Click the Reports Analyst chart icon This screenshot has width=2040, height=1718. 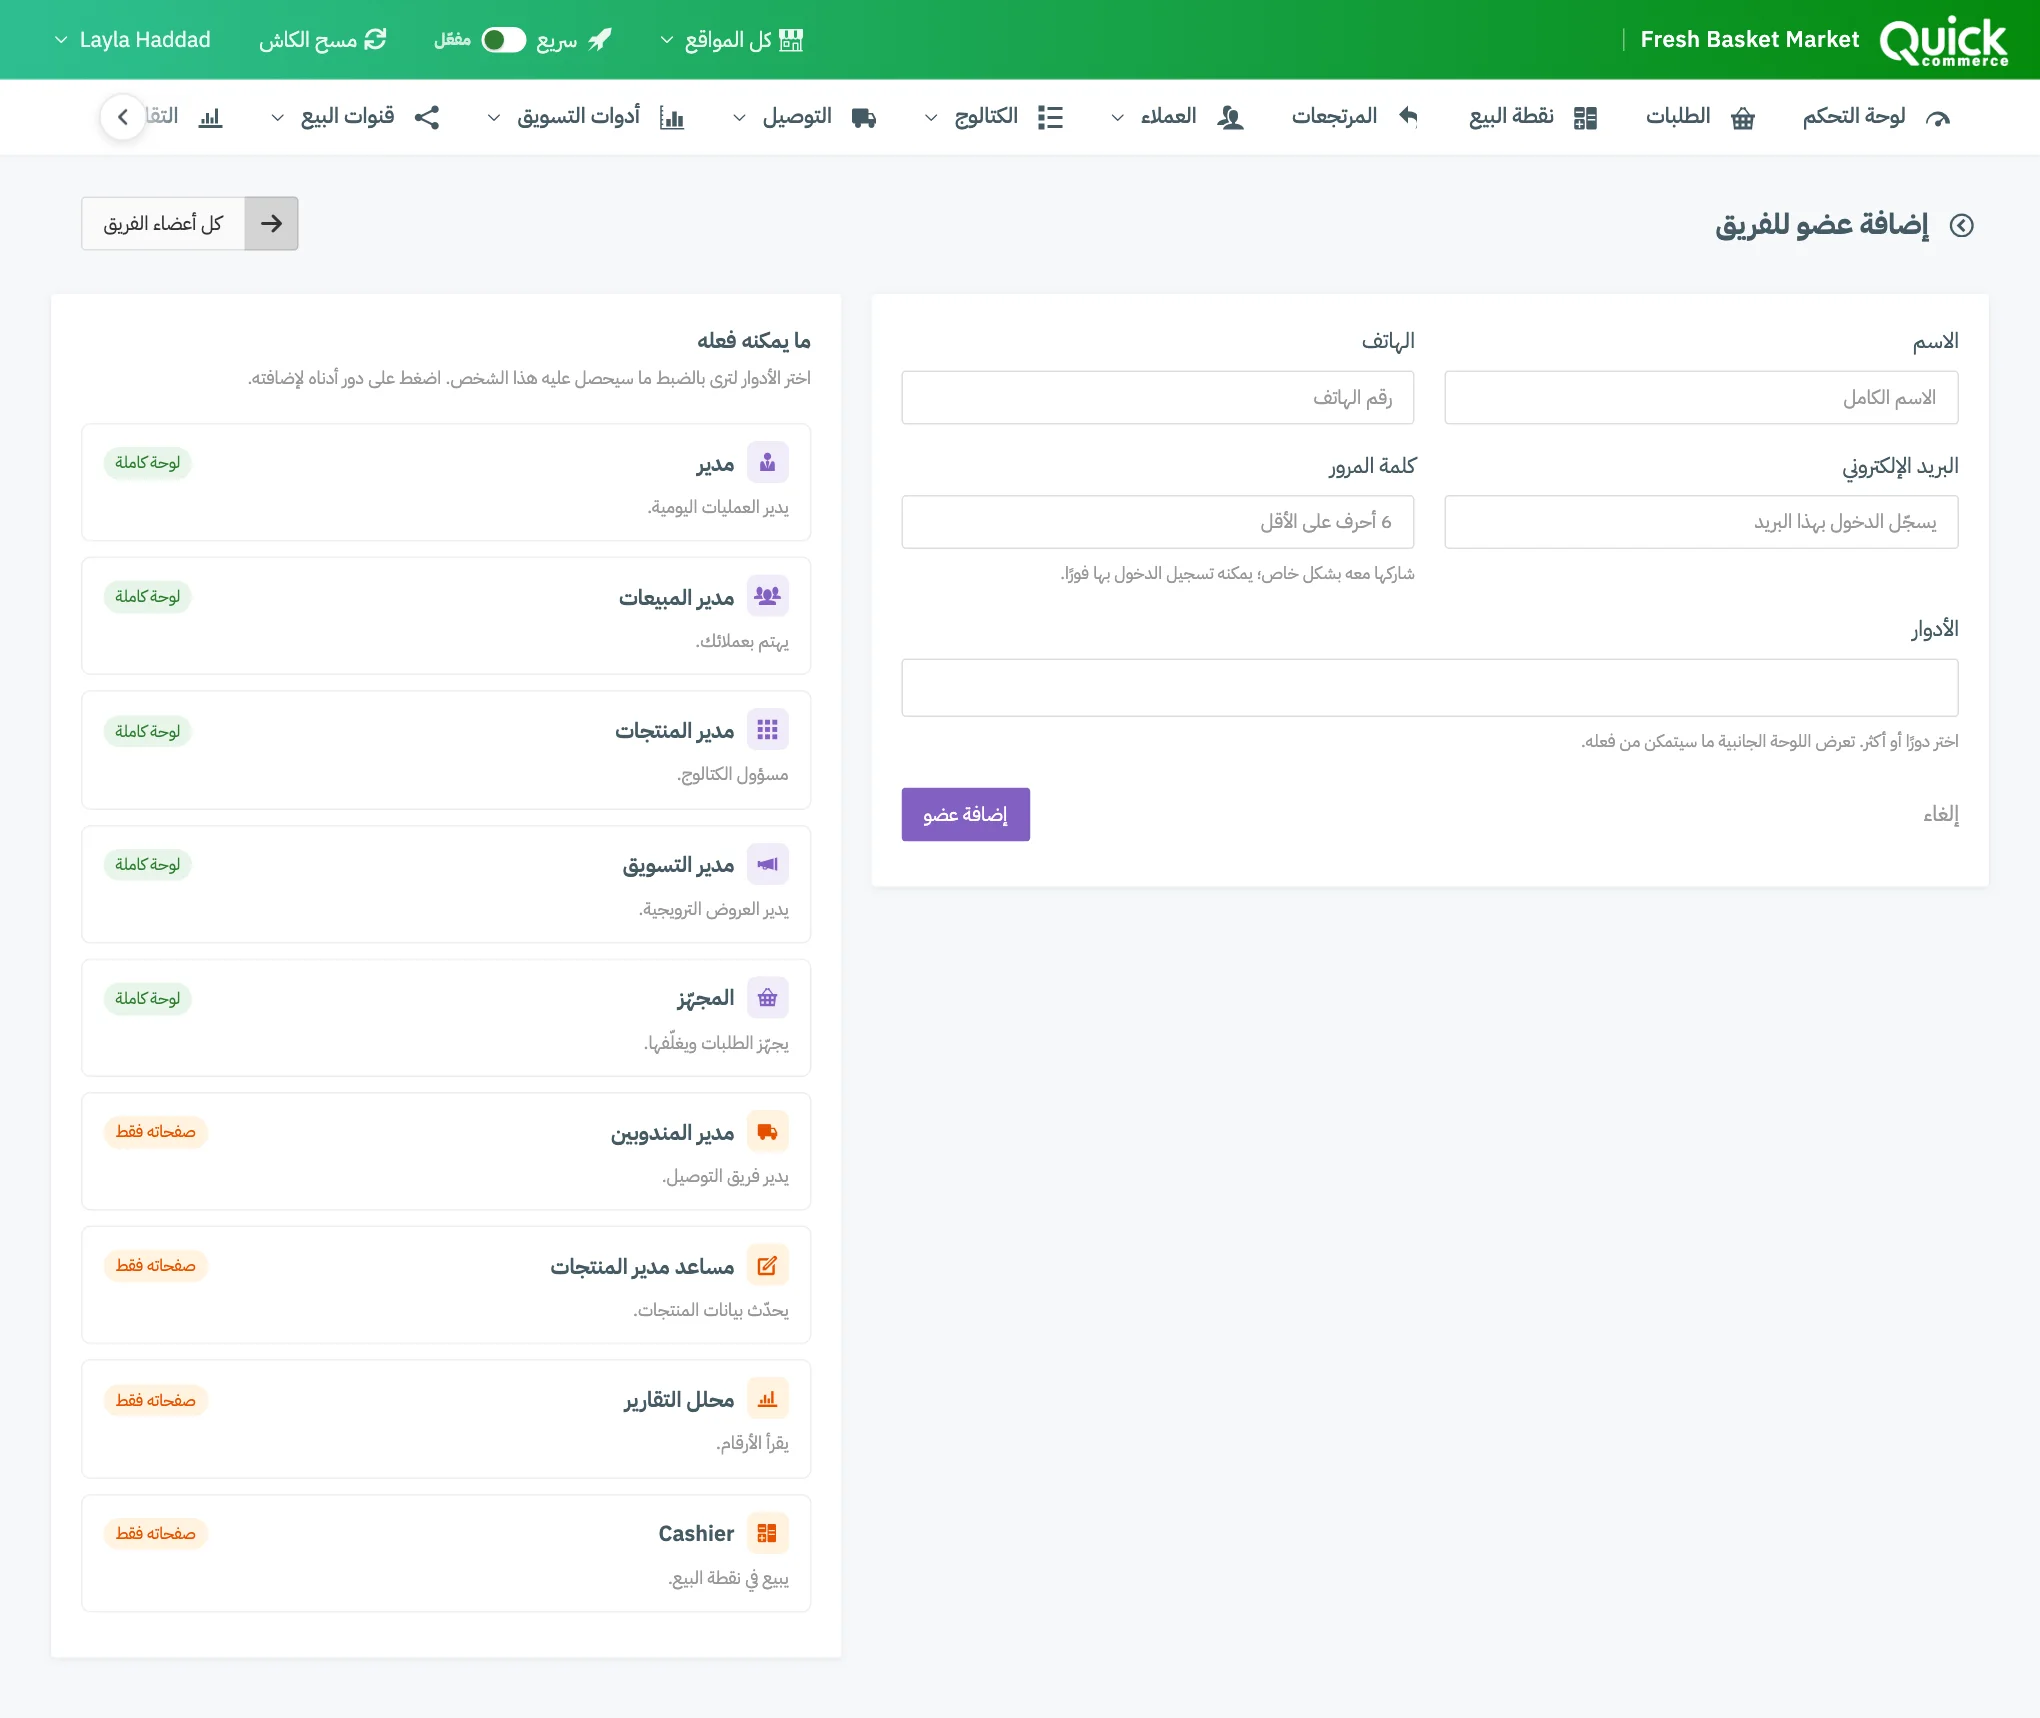(x=767, y=1400)
